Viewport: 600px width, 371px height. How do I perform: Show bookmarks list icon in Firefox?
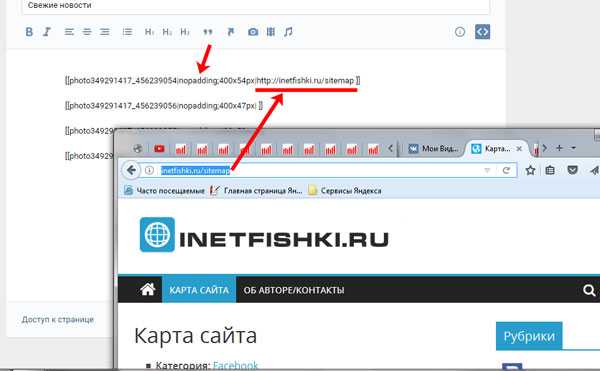coord(550,170)
